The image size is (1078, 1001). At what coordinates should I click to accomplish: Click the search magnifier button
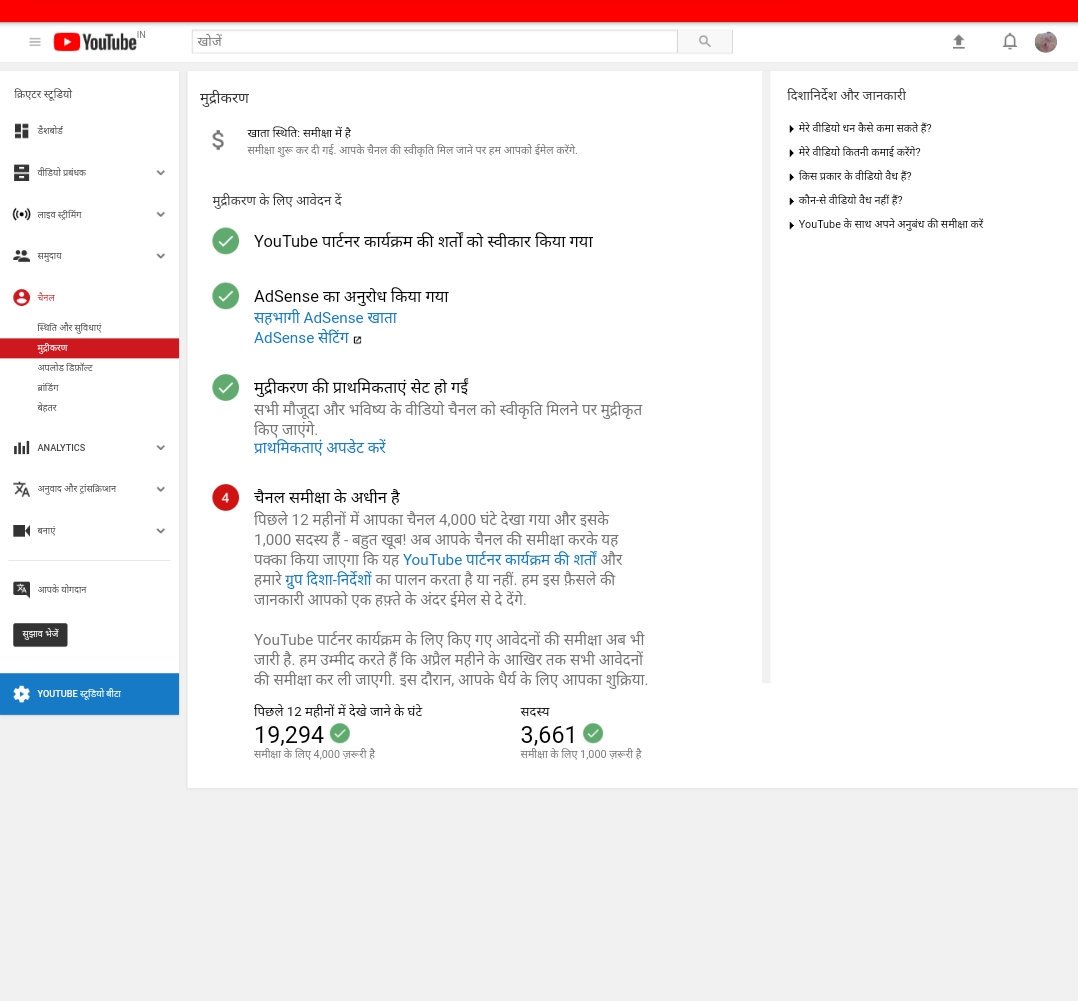click(x=705, y=41)
